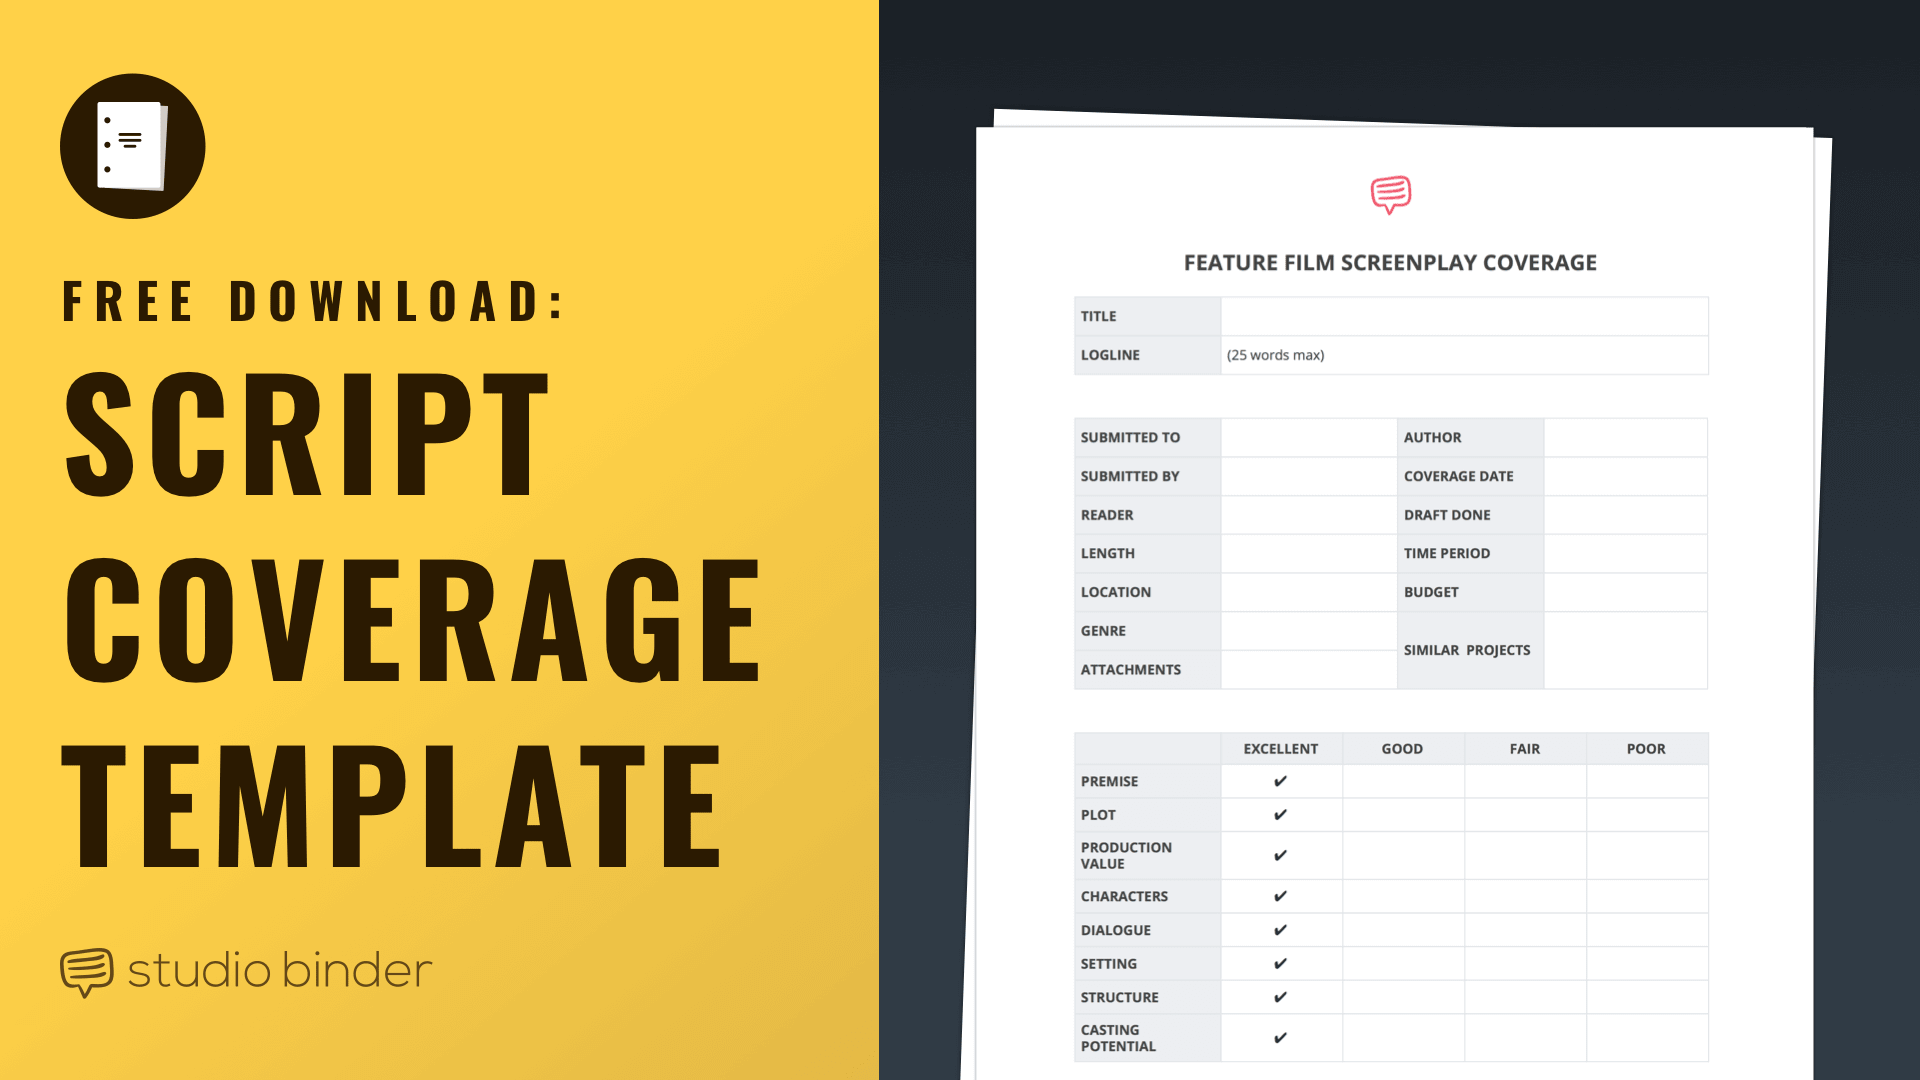1920x1080 pixels.
Task: Click the GOOD column header
Action: [1402, 749]
